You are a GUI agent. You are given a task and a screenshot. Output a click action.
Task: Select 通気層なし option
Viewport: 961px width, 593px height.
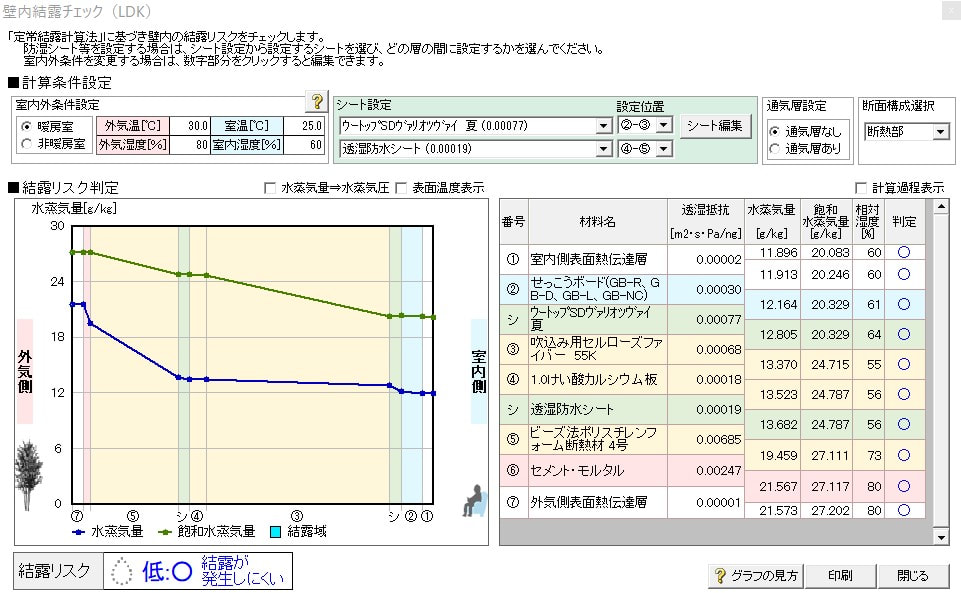pyautogui.click(x=775, y=132)
